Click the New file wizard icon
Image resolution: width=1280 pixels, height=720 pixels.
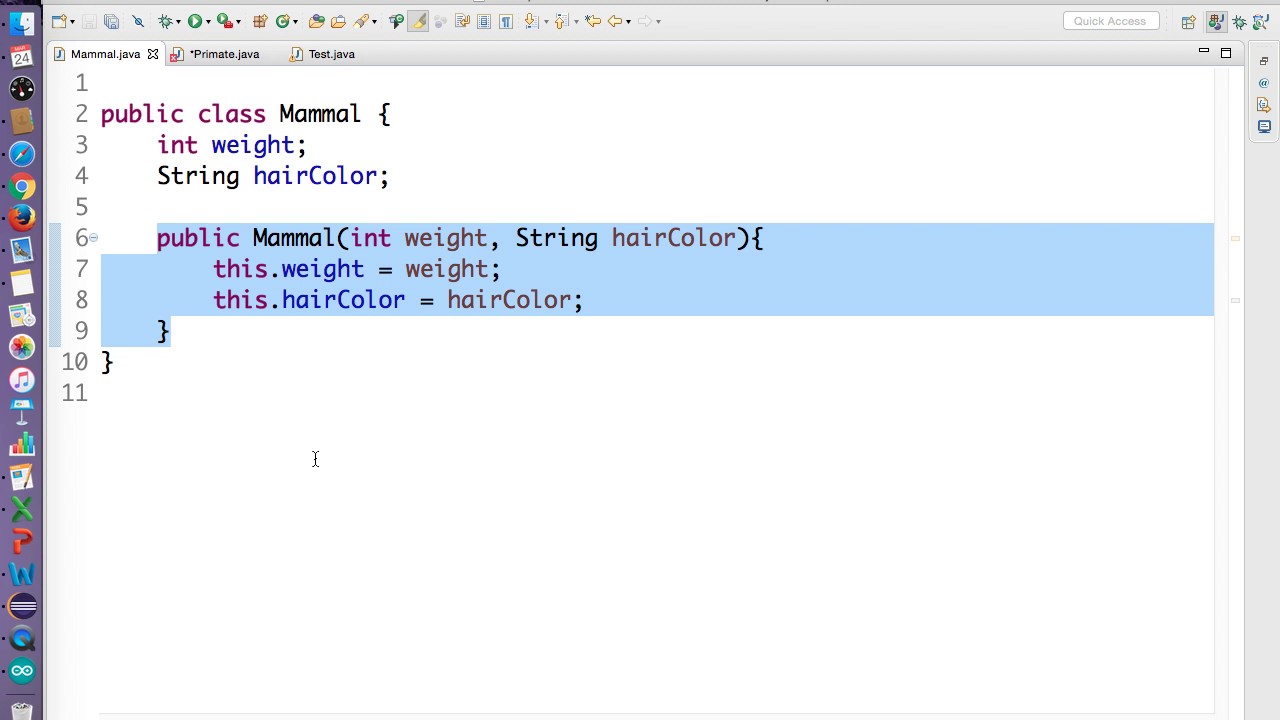click(58, 21)
